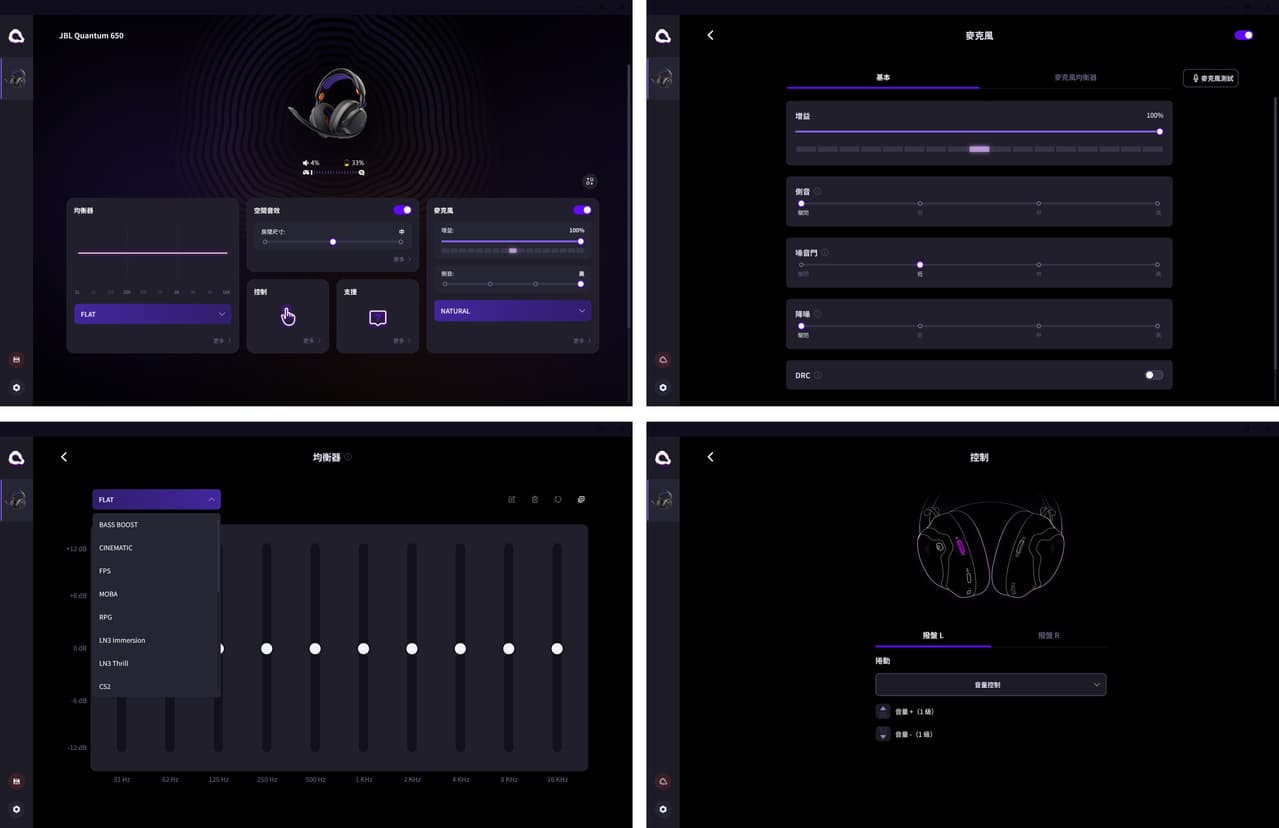Toggle the 麥克風 card switch on the dashboard
Image resolution: width=1279 pixels, height=828 pixels.
tap(582, 210)
